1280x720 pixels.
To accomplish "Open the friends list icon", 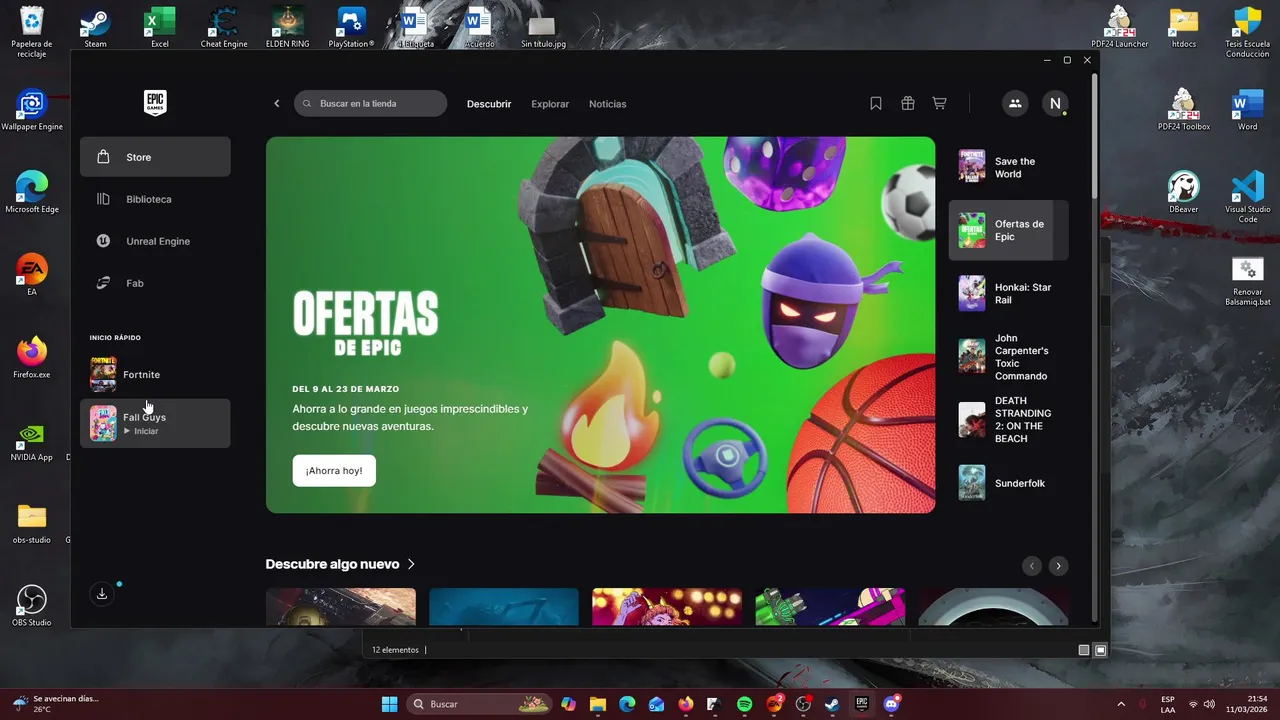I will coord(1015,103).
